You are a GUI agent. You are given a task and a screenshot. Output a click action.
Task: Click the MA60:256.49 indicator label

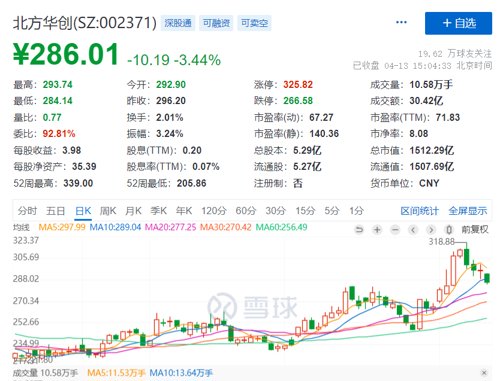(281, 227)
